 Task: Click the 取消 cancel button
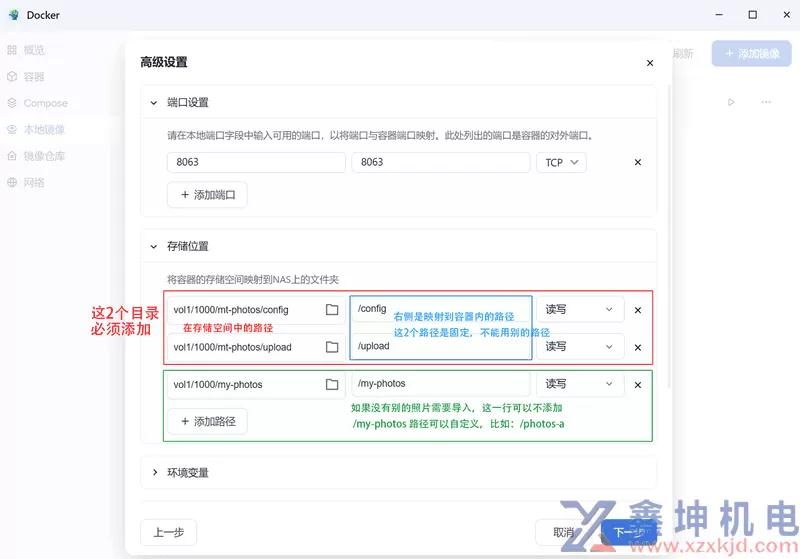[x=564, y=532]
